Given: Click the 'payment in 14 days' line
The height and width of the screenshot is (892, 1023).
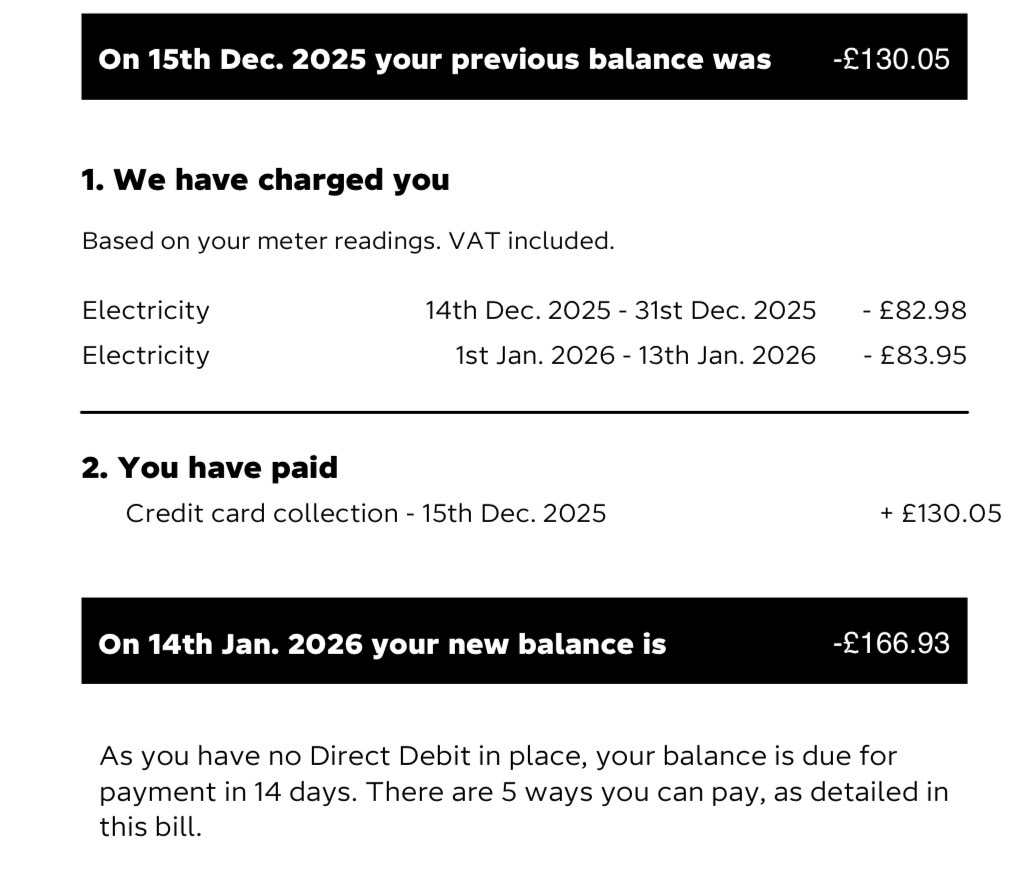Looking at the screenshot, I should point(230,792).
